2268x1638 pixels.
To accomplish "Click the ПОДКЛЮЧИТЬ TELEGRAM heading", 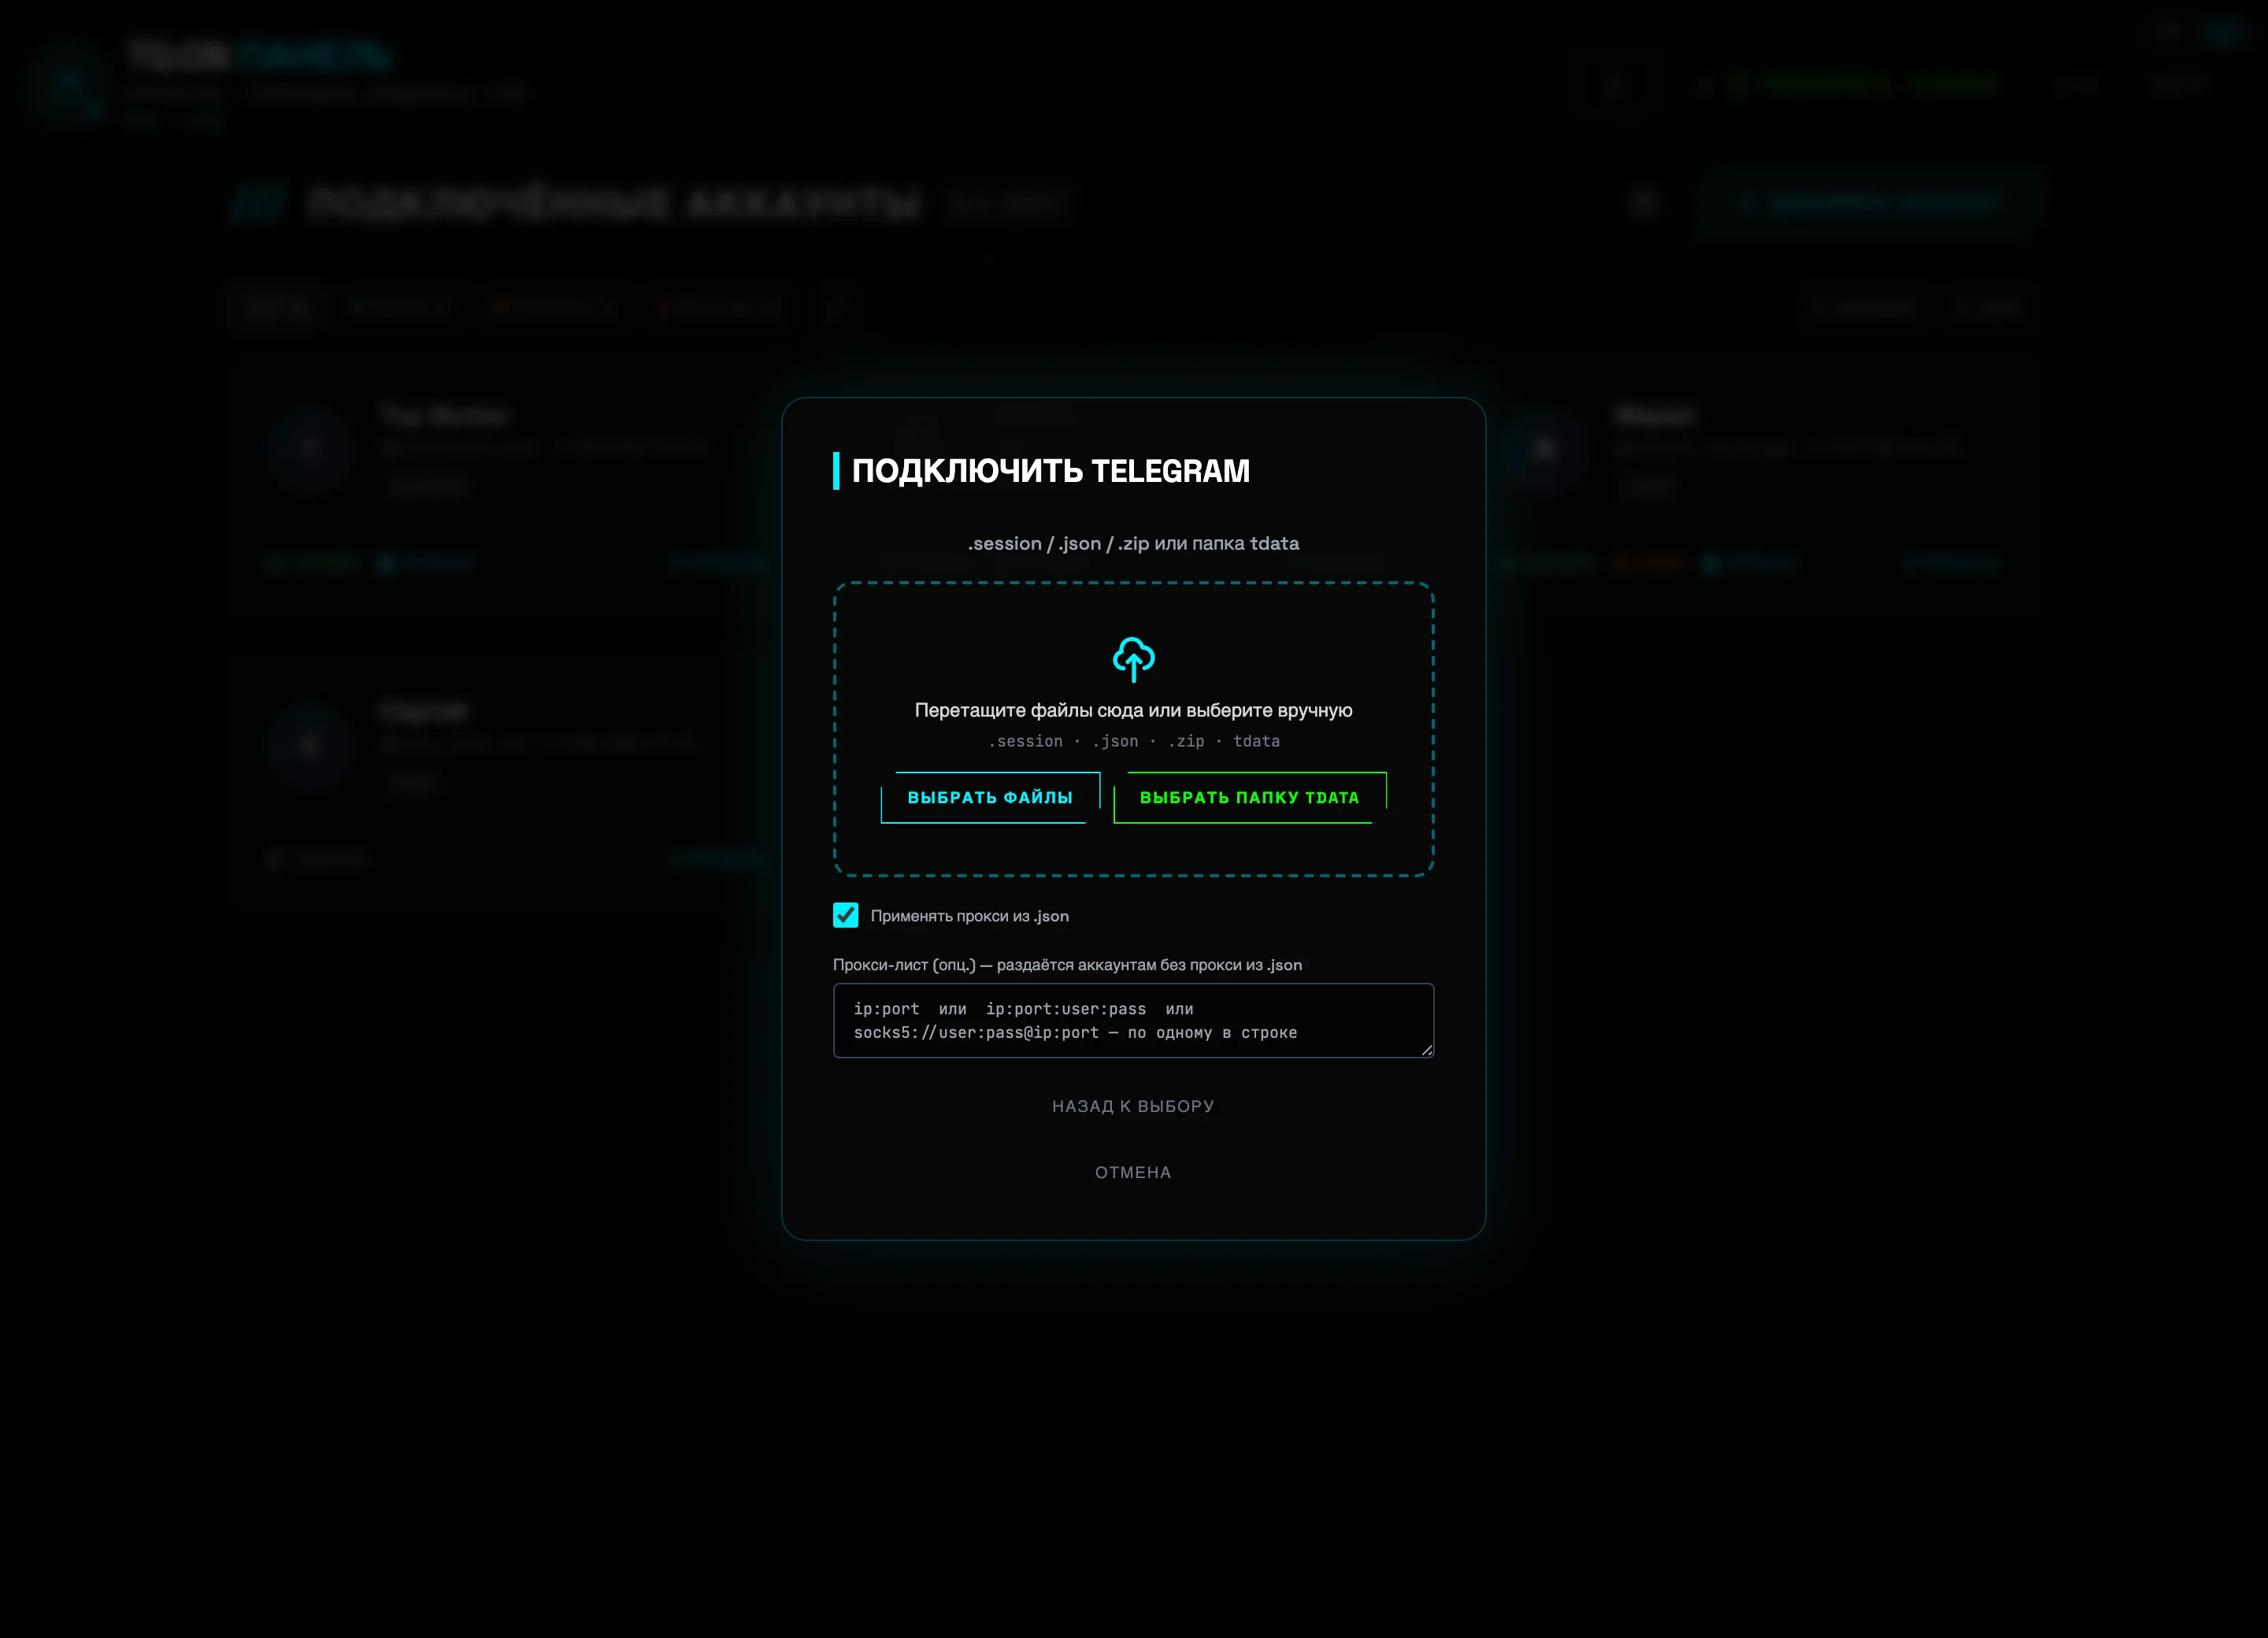I will click(x=1050, y=470).
